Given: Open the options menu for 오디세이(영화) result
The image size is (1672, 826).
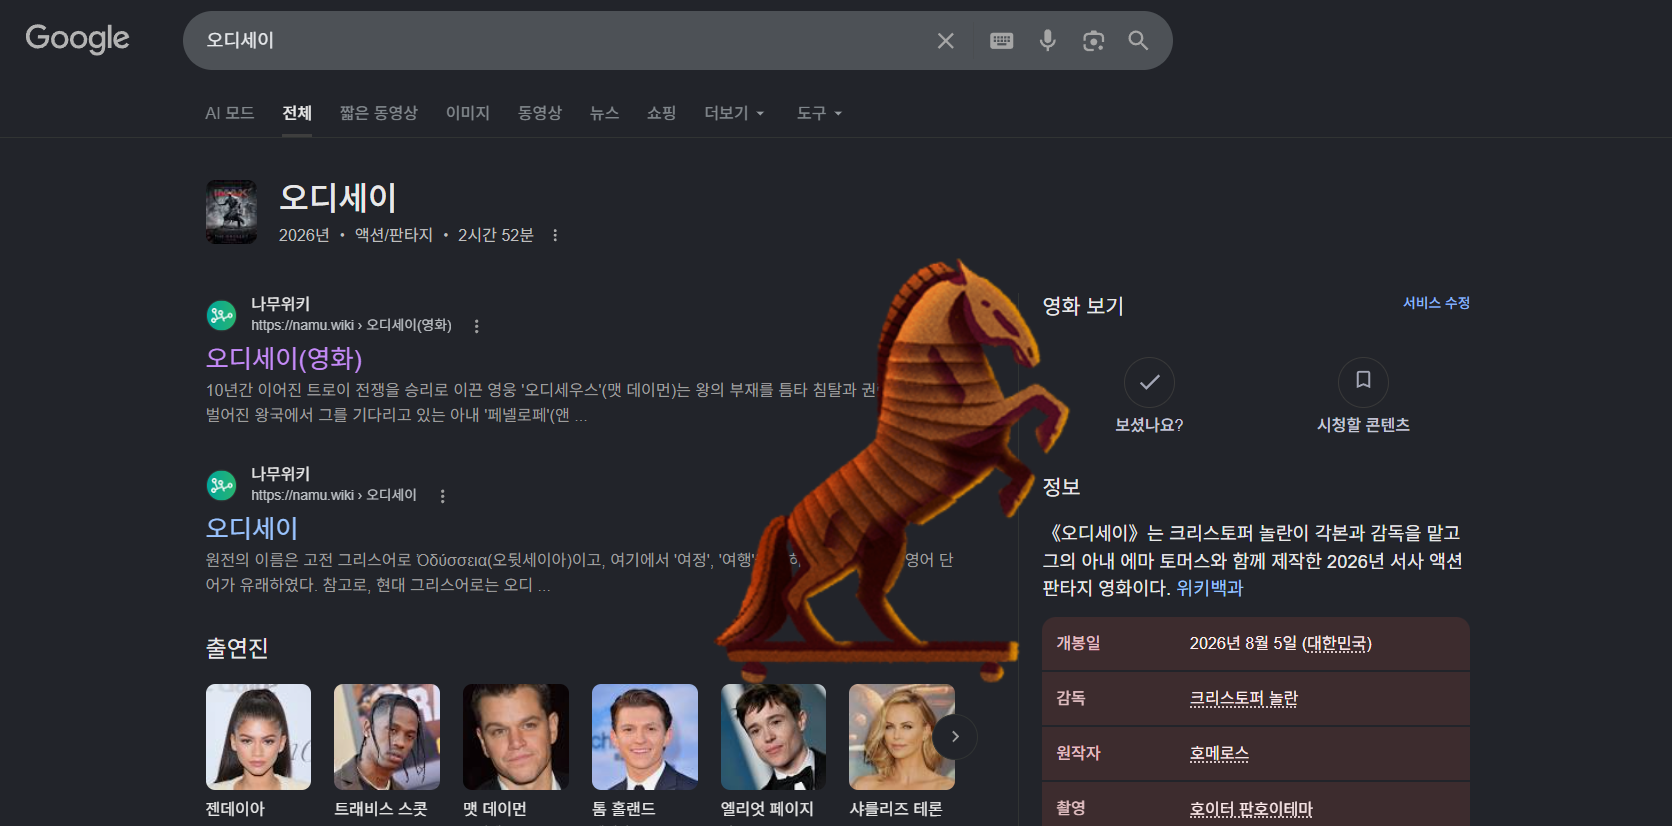Looking at the screenshot, I should point(476,326).
